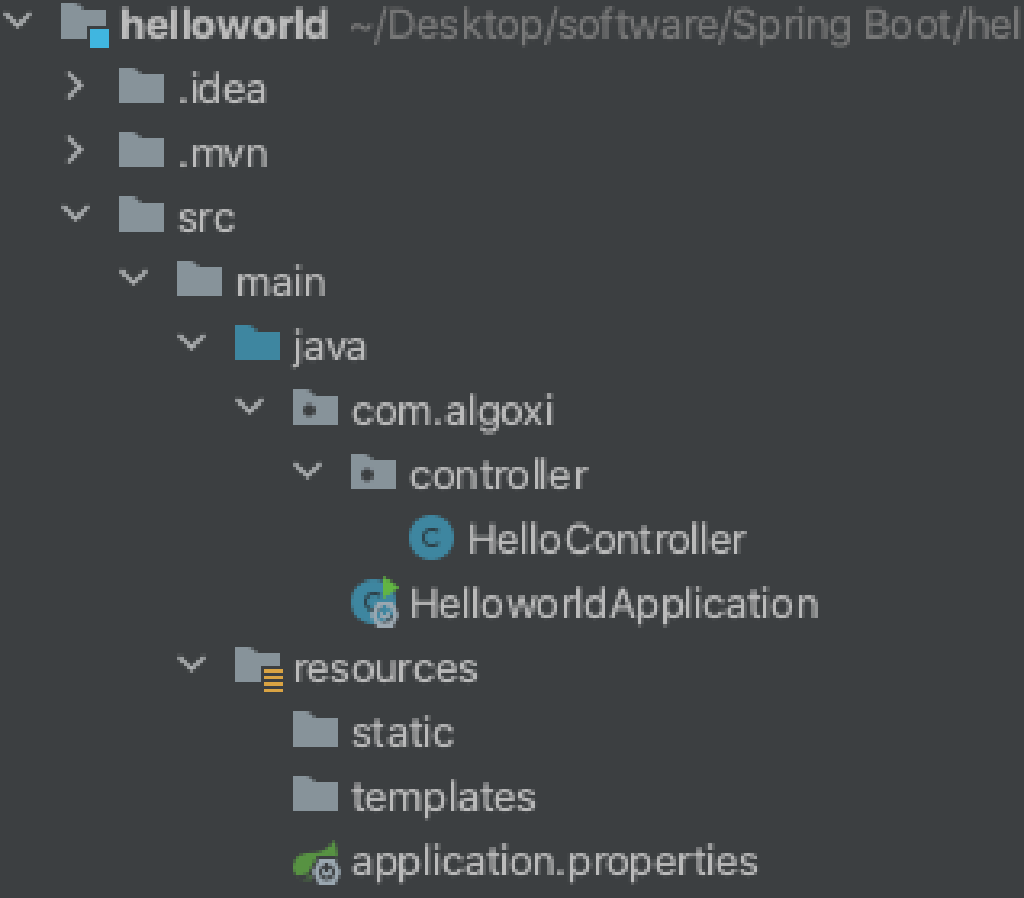
Task: Expand the .idea directory
Action: (x=75, y=87)
